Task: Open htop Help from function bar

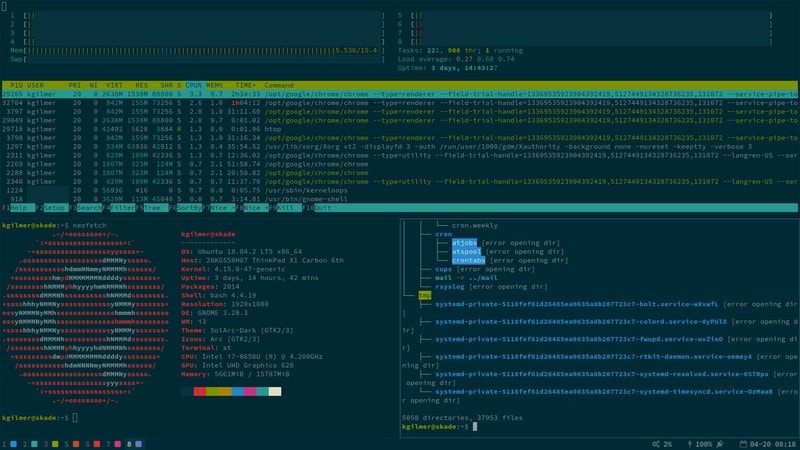Action: click(18, 208)
